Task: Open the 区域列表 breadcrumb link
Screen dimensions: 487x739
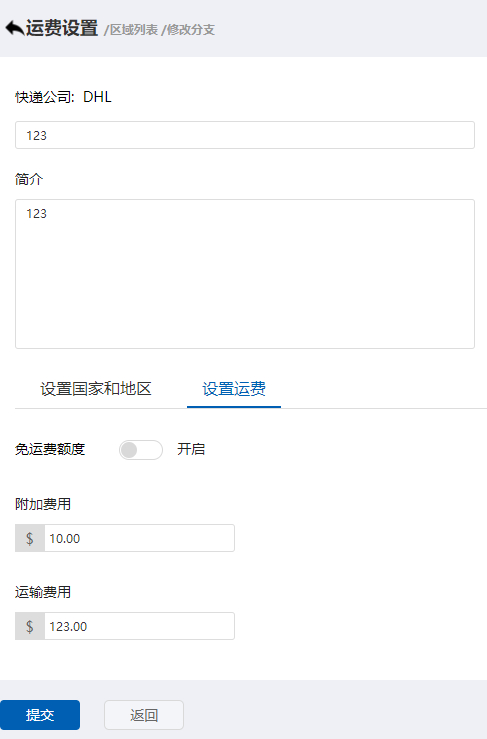Action: (134, 30)
